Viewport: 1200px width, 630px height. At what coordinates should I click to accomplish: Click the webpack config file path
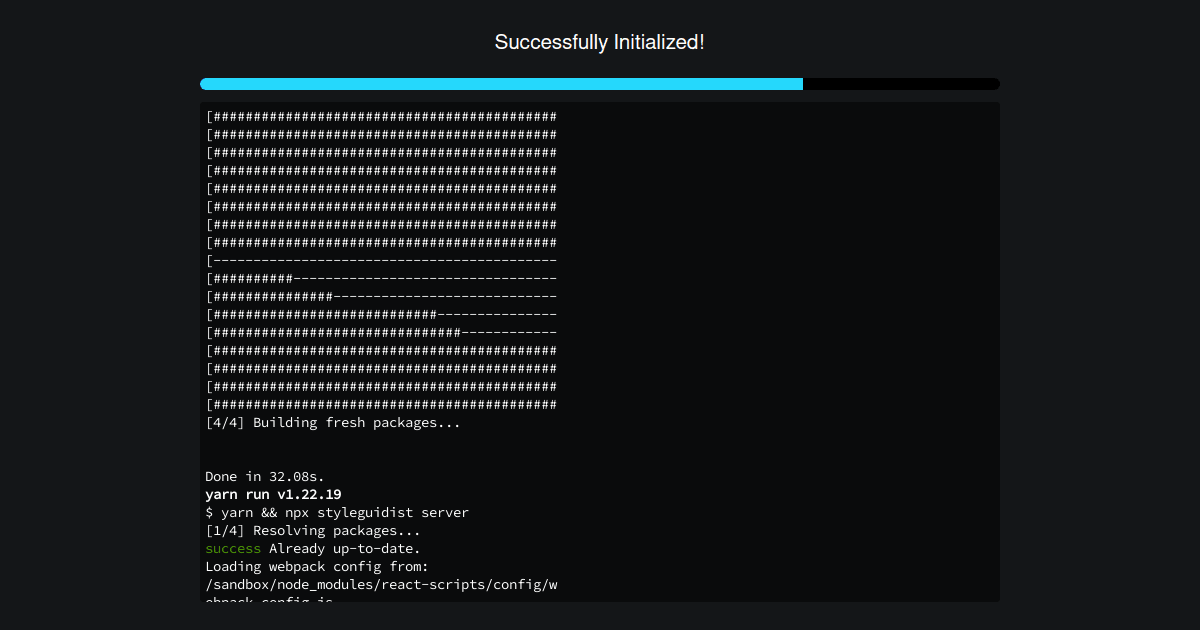click(382, 584)
